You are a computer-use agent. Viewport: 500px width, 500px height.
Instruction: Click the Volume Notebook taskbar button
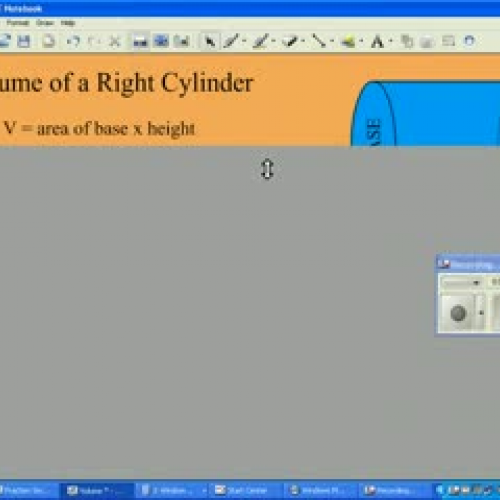(x=97, y=490)
